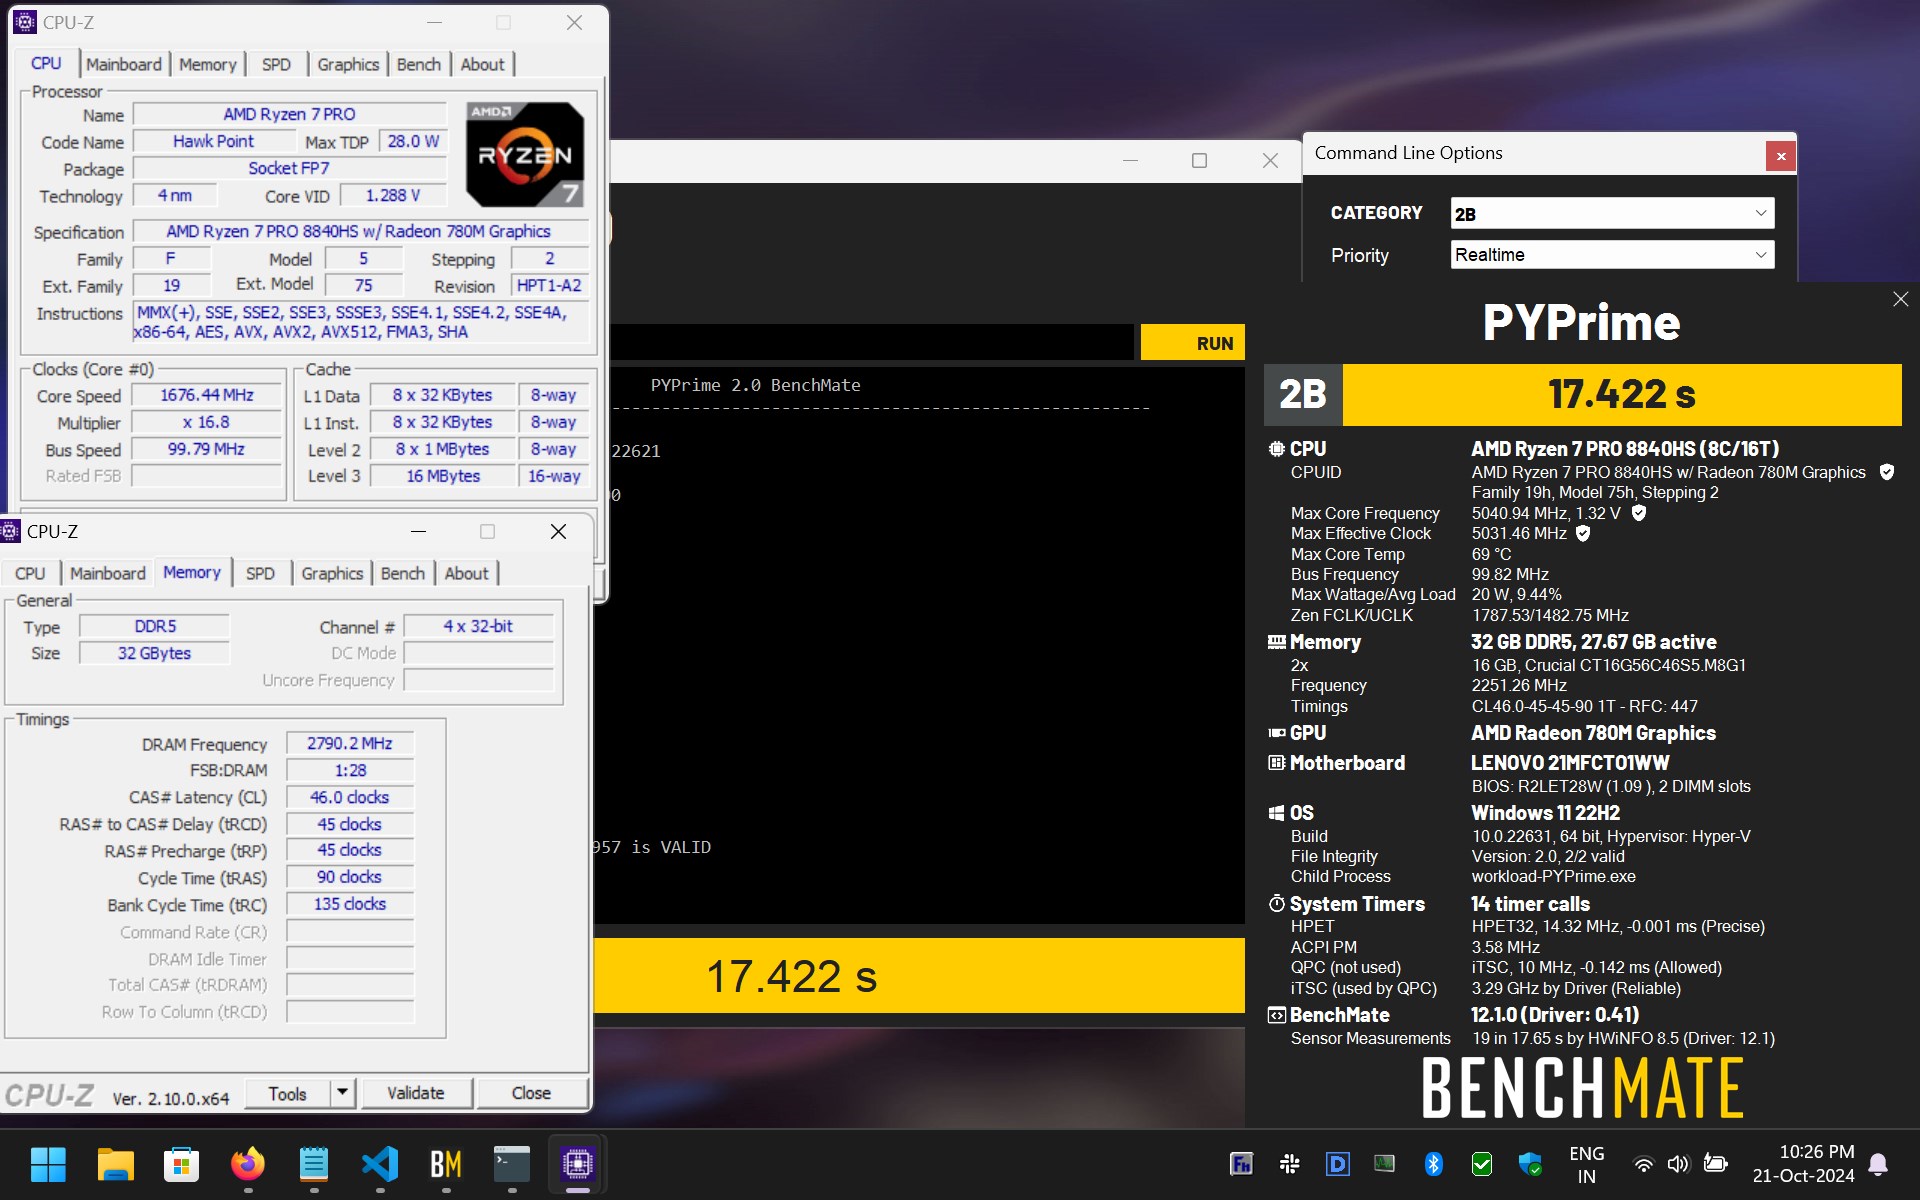Open Bench tab in upper CPU-Z window
1920x1200 pixels.
(419, 64)
